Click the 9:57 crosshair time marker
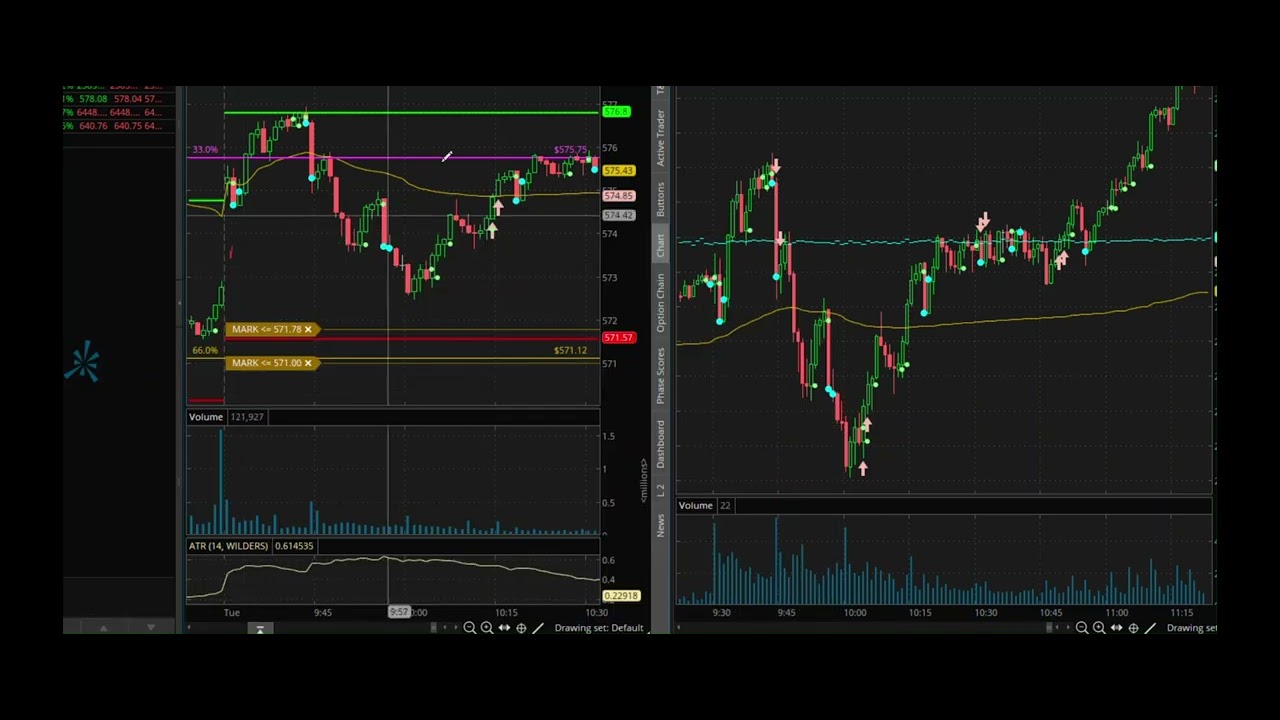This screenshot has height=720, width=1280. point(399,612)
